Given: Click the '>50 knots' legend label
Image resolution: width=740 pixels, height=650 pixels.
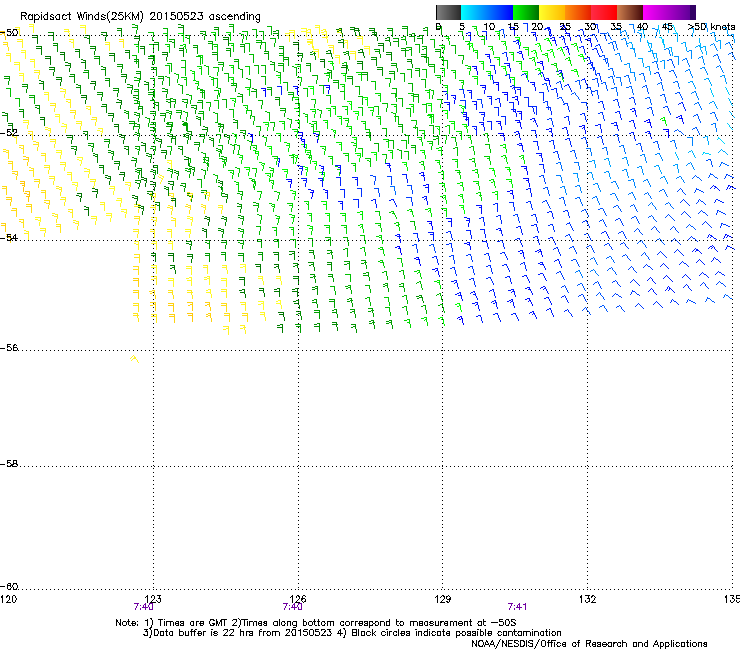Looking at the screenshot, I should [711, 27].
